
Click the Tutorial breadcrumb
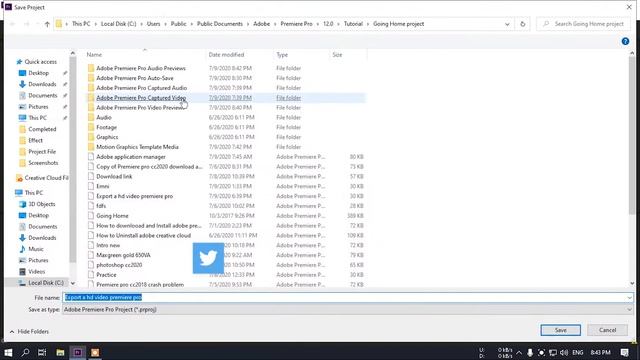353,24
